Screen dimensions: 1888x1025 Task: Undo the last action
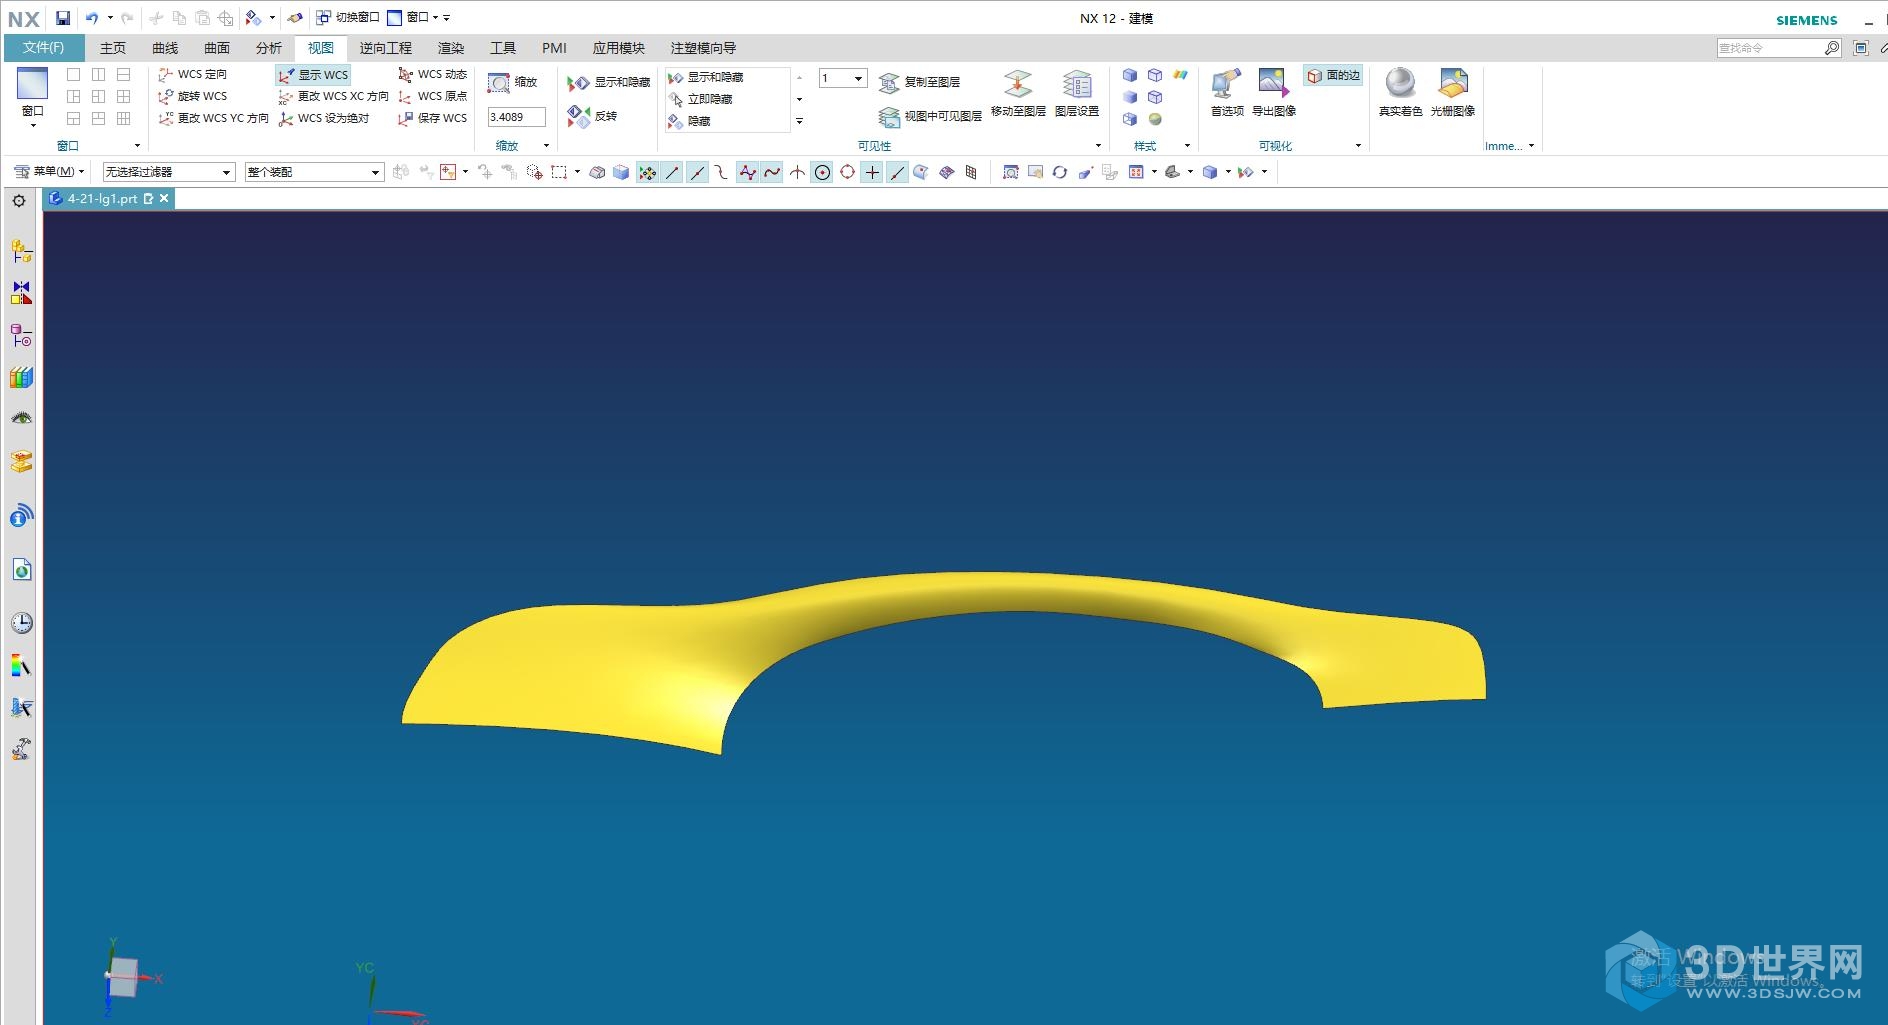coord(92,18)
